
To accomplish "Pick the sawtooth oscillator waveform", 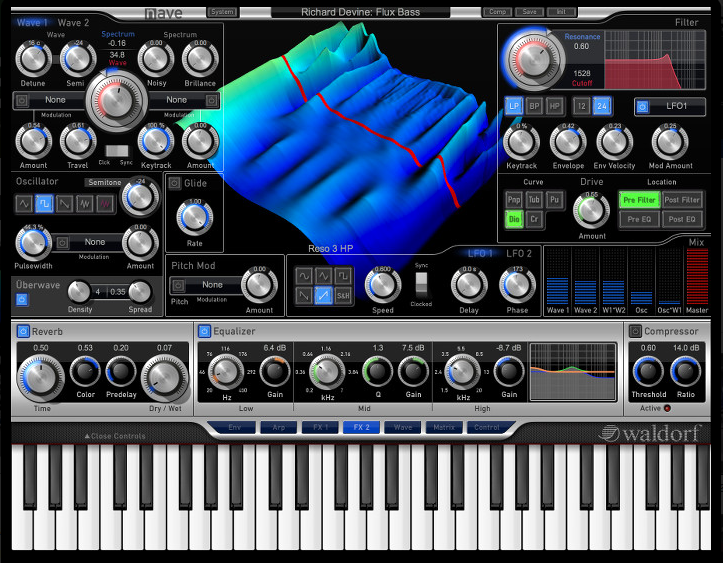I will click(x=64, y=203).
